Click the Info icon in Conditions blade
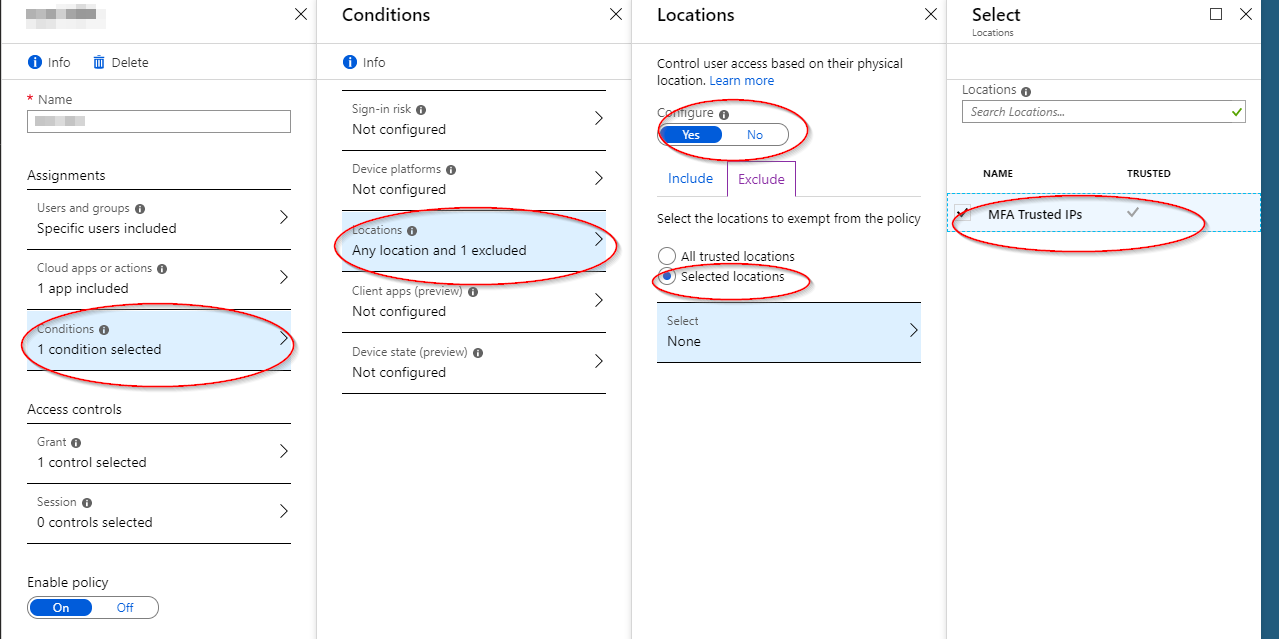 pyautogui.click(x=350, y=62)
